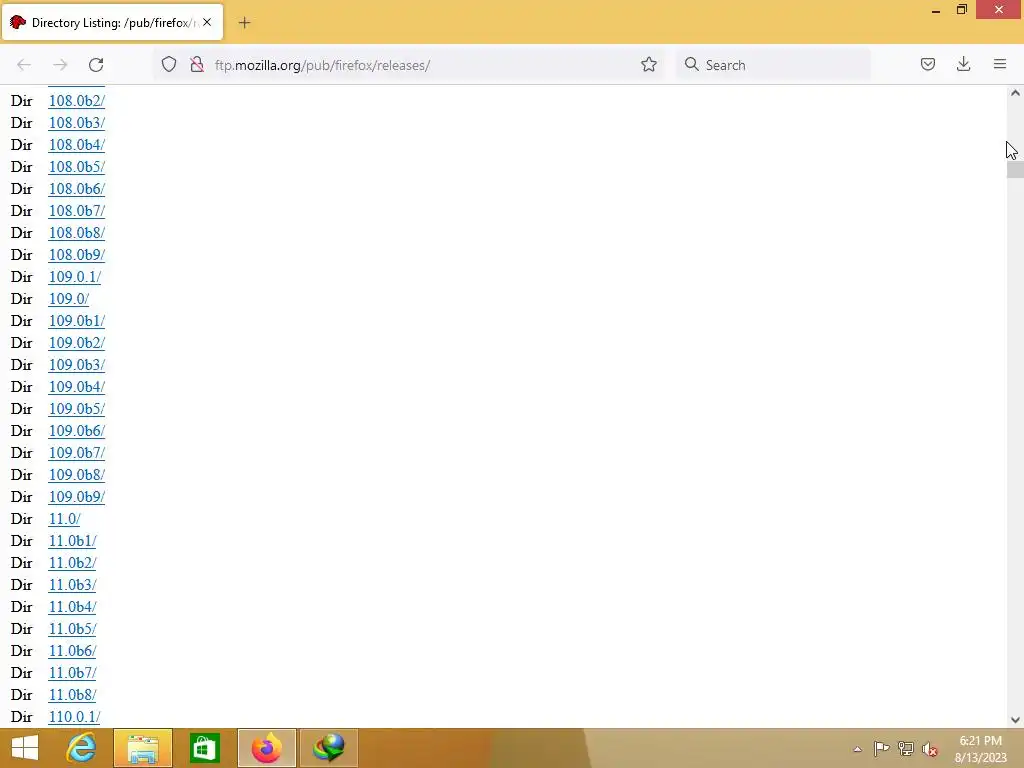Open the 11.0b8/ directory
Image resolution: width=1024 pixels, height=768 pixels.
(x=72, y=695)
